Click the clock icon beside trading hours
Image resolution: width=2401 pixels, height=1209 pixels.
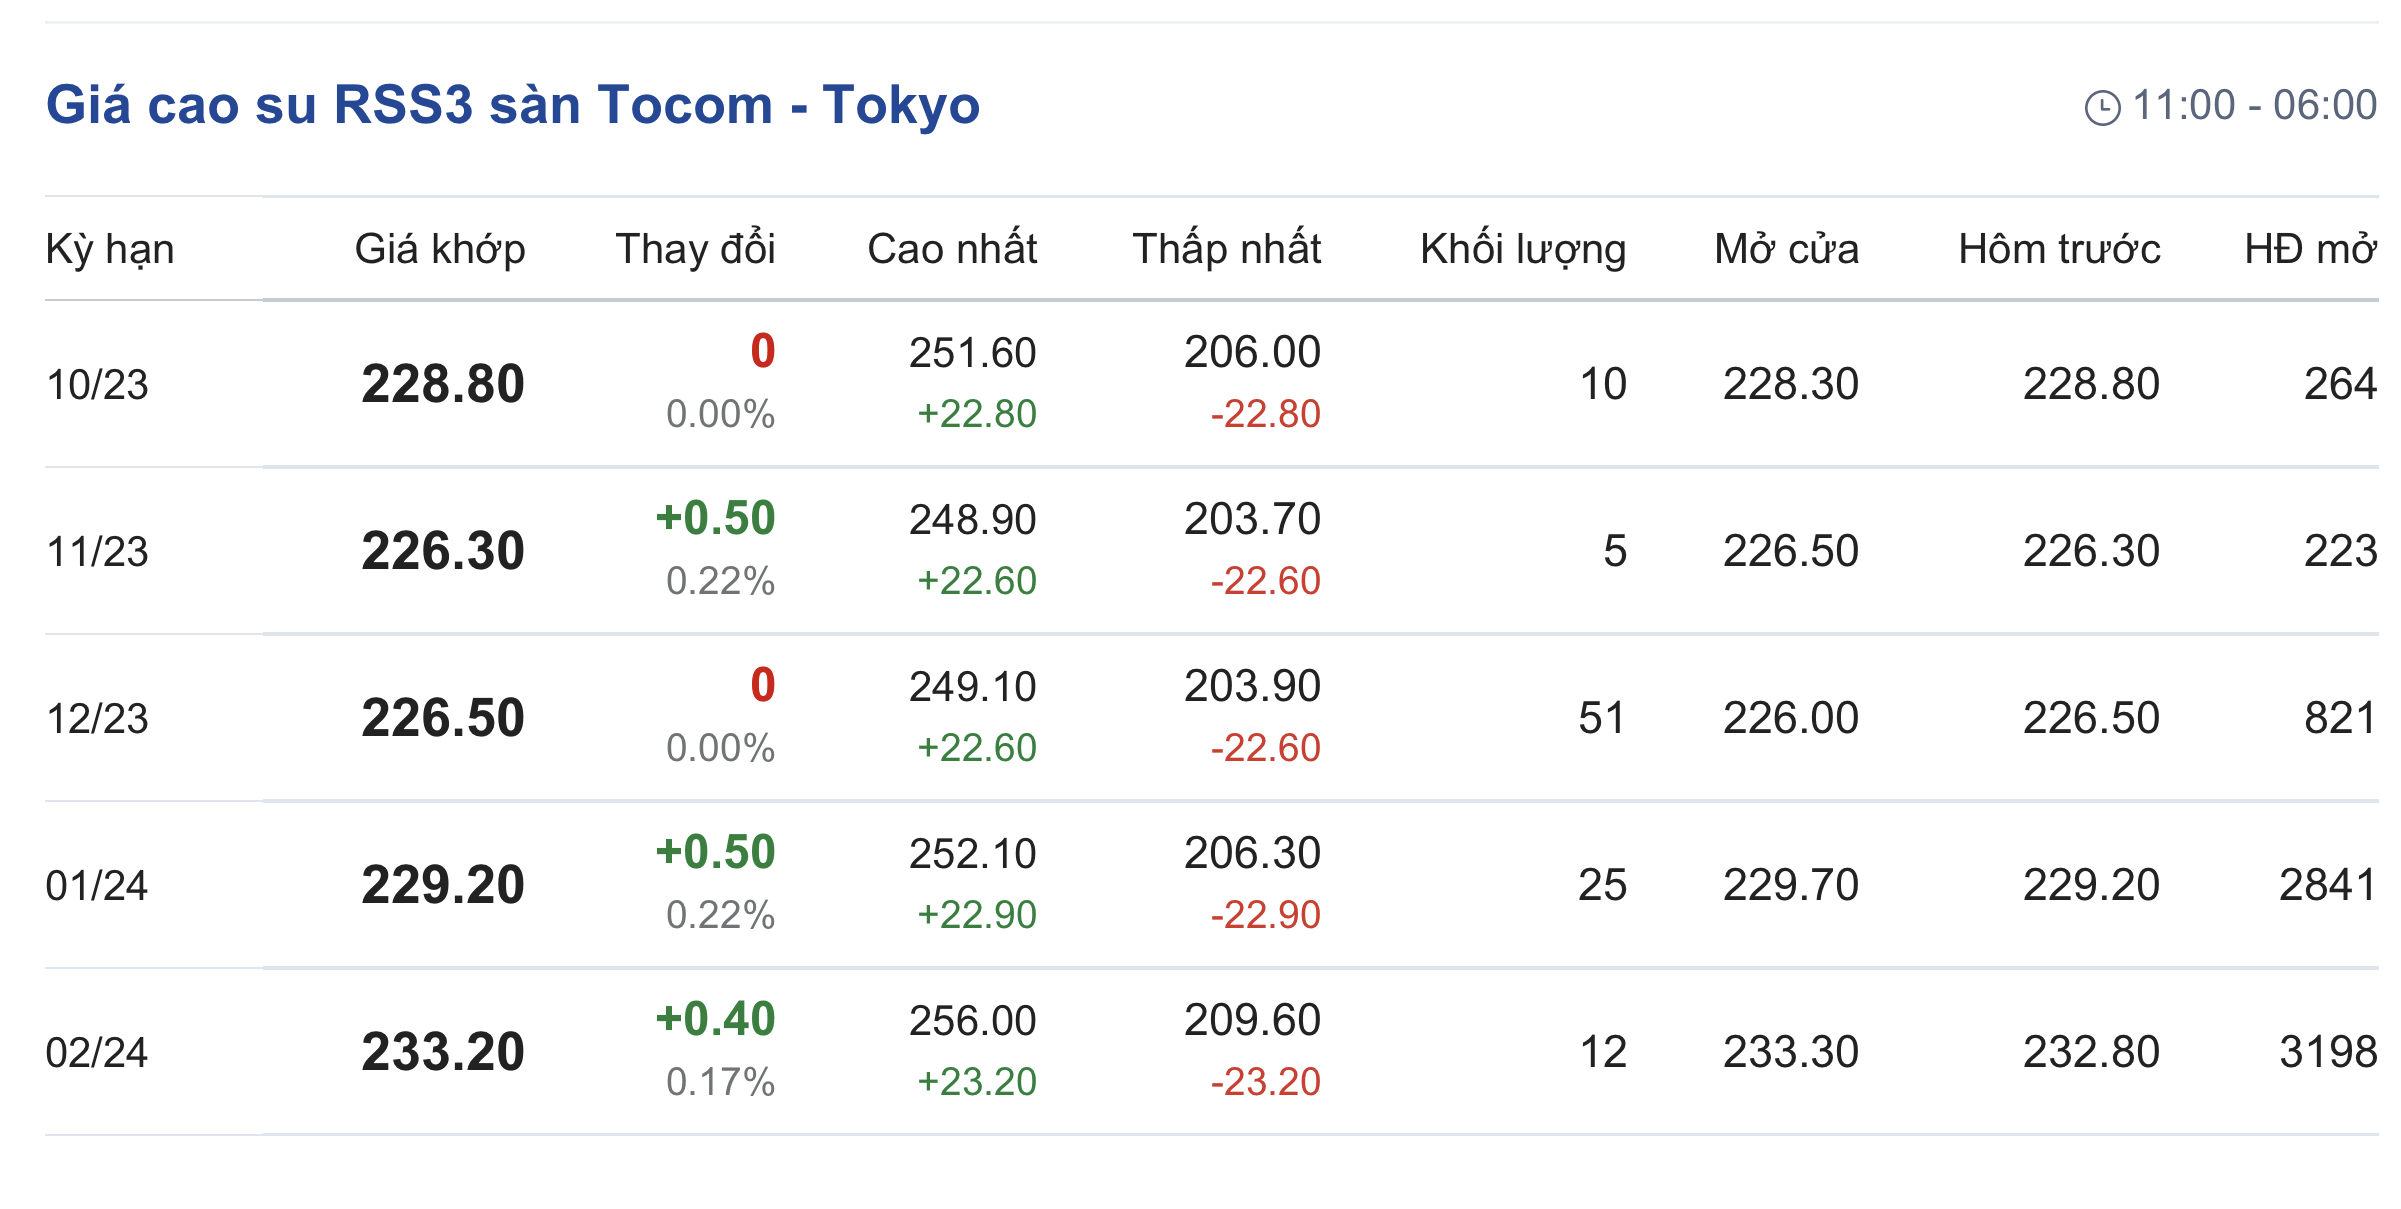pyautogui.click(x=2102, y=108)
